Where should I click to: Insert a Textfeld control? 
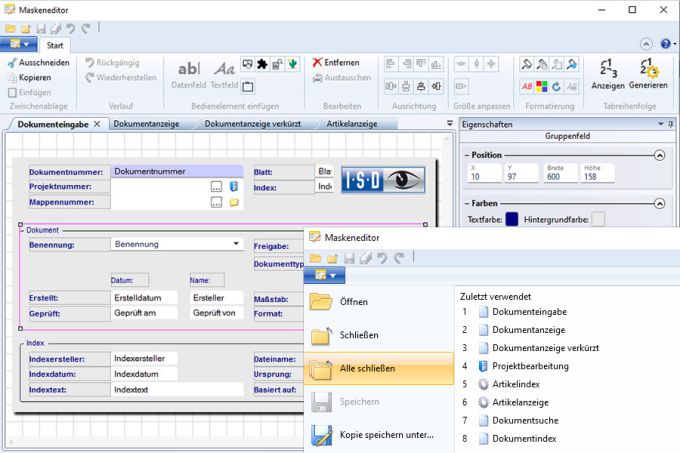click(x=224, y=70)
